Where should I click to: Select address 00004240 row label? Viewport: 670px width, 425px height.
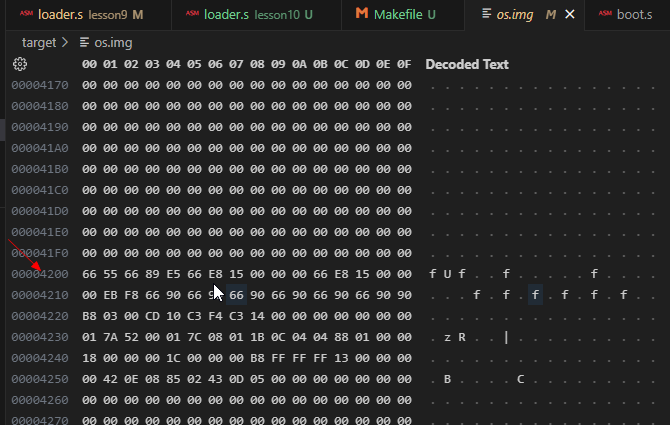[x=40, y=358]
